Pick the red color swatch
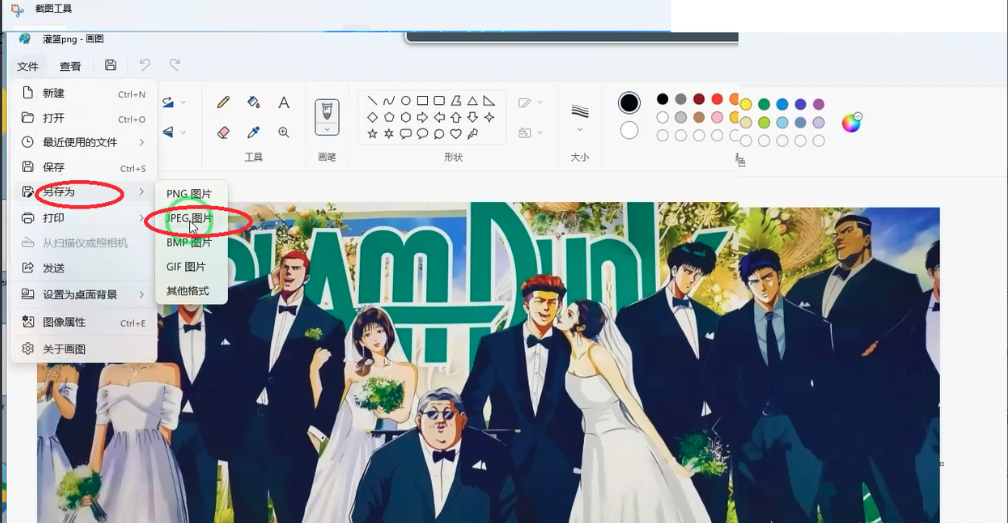 click(717, 99)
